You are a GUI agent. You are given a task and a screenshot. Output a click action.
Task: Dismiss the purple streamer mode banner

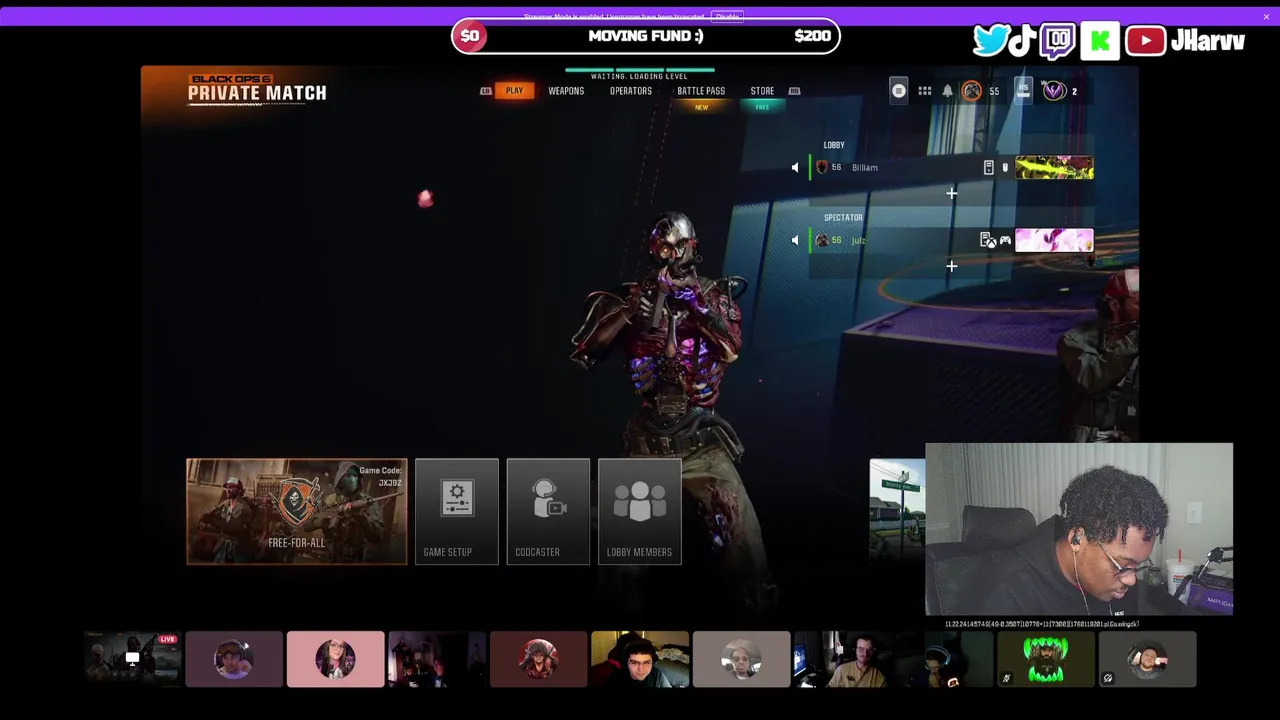[1266, 16]
